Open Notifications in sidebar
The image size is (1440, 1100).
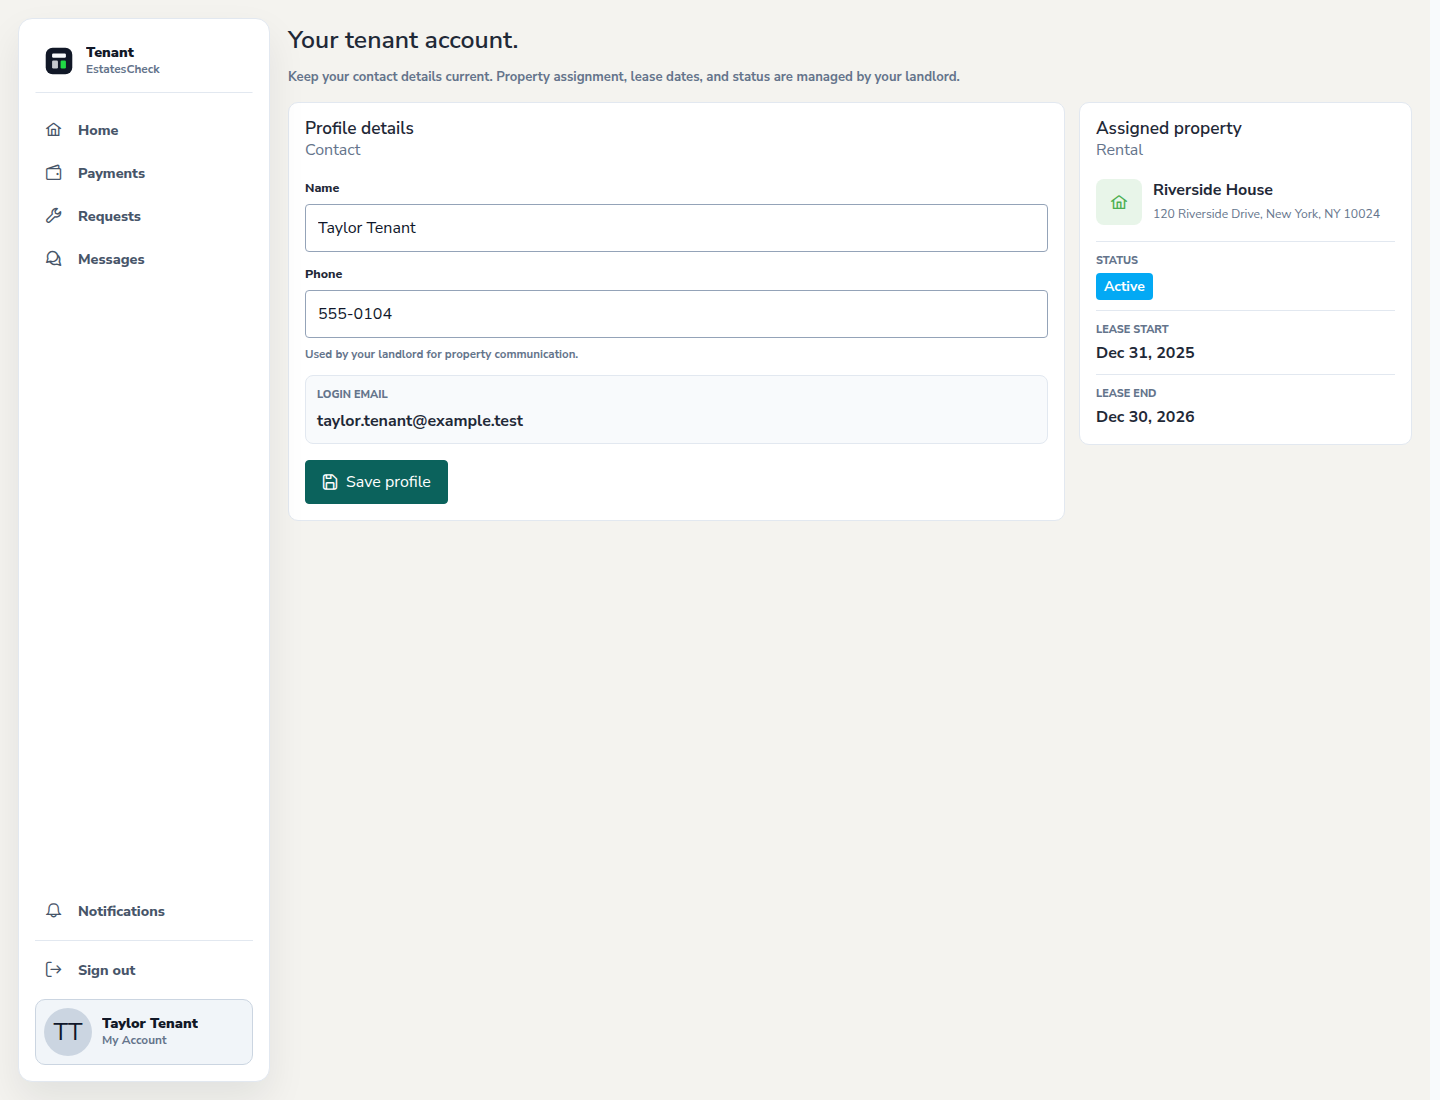pos(144,911)
